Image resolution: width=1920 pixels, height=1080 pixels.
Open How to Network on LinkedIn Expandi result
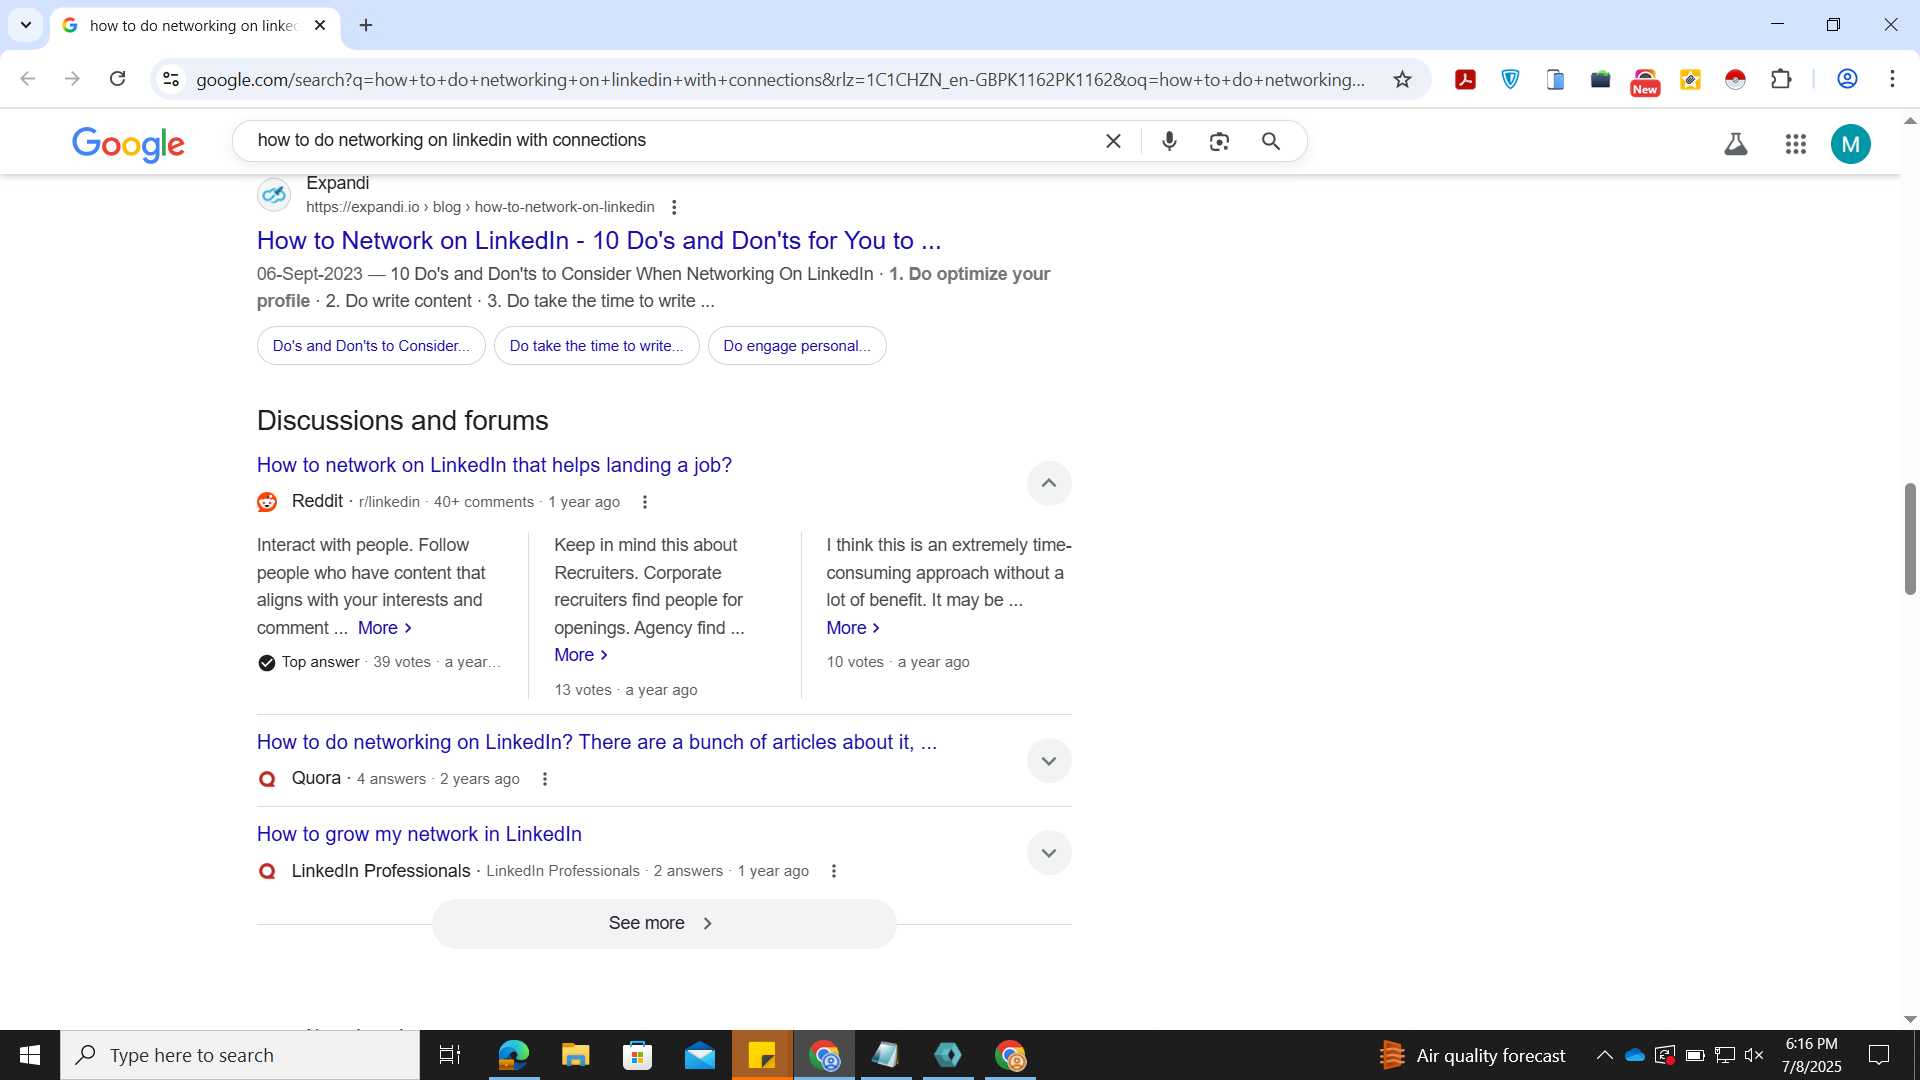click(x=599, y=240)
